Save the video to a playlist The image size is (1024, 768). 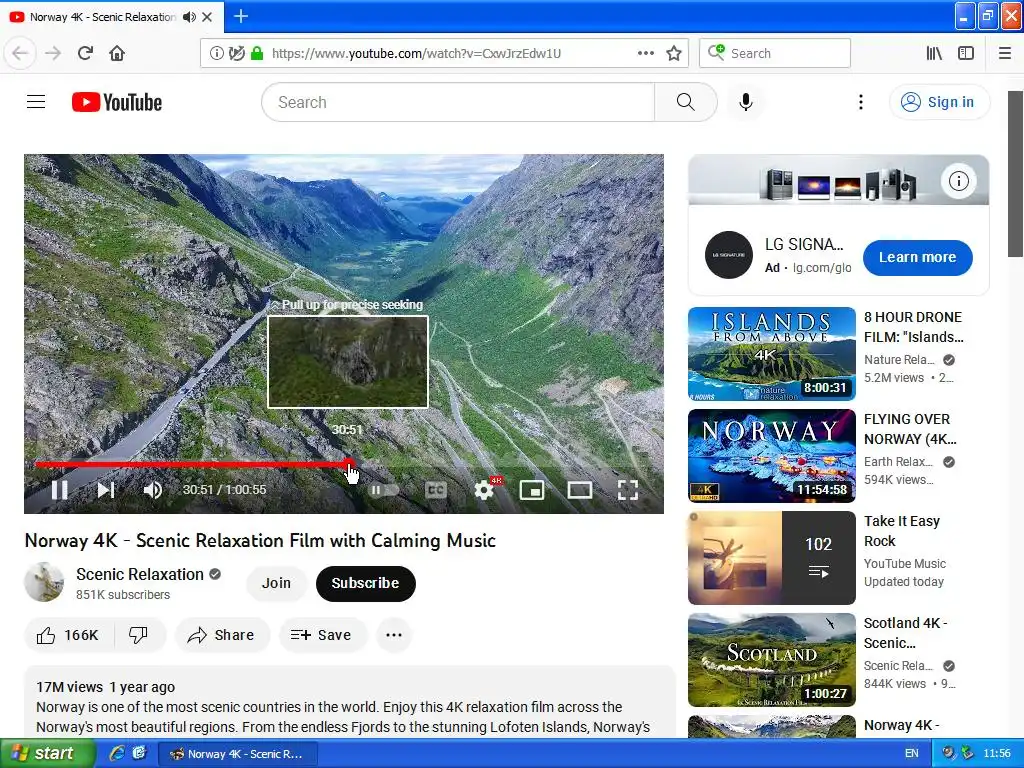pyautogui.click(x=322, y=635)
